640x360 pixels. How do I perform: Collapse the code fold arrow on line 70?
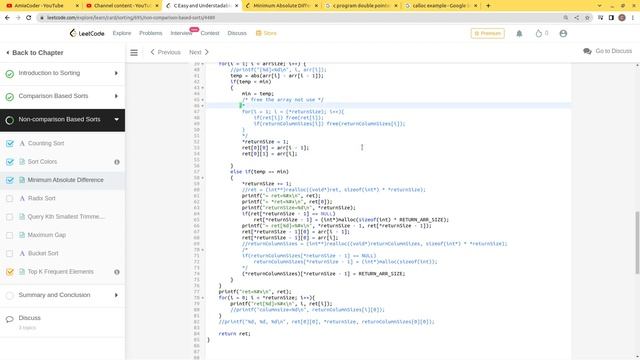[202, 250]
